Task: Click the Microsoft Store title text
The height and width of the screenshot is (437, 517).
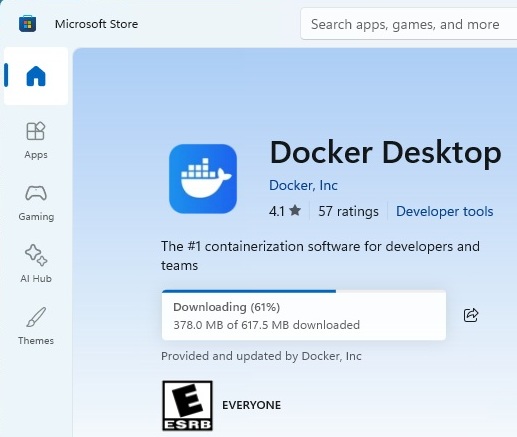Action: click(96, 24)
